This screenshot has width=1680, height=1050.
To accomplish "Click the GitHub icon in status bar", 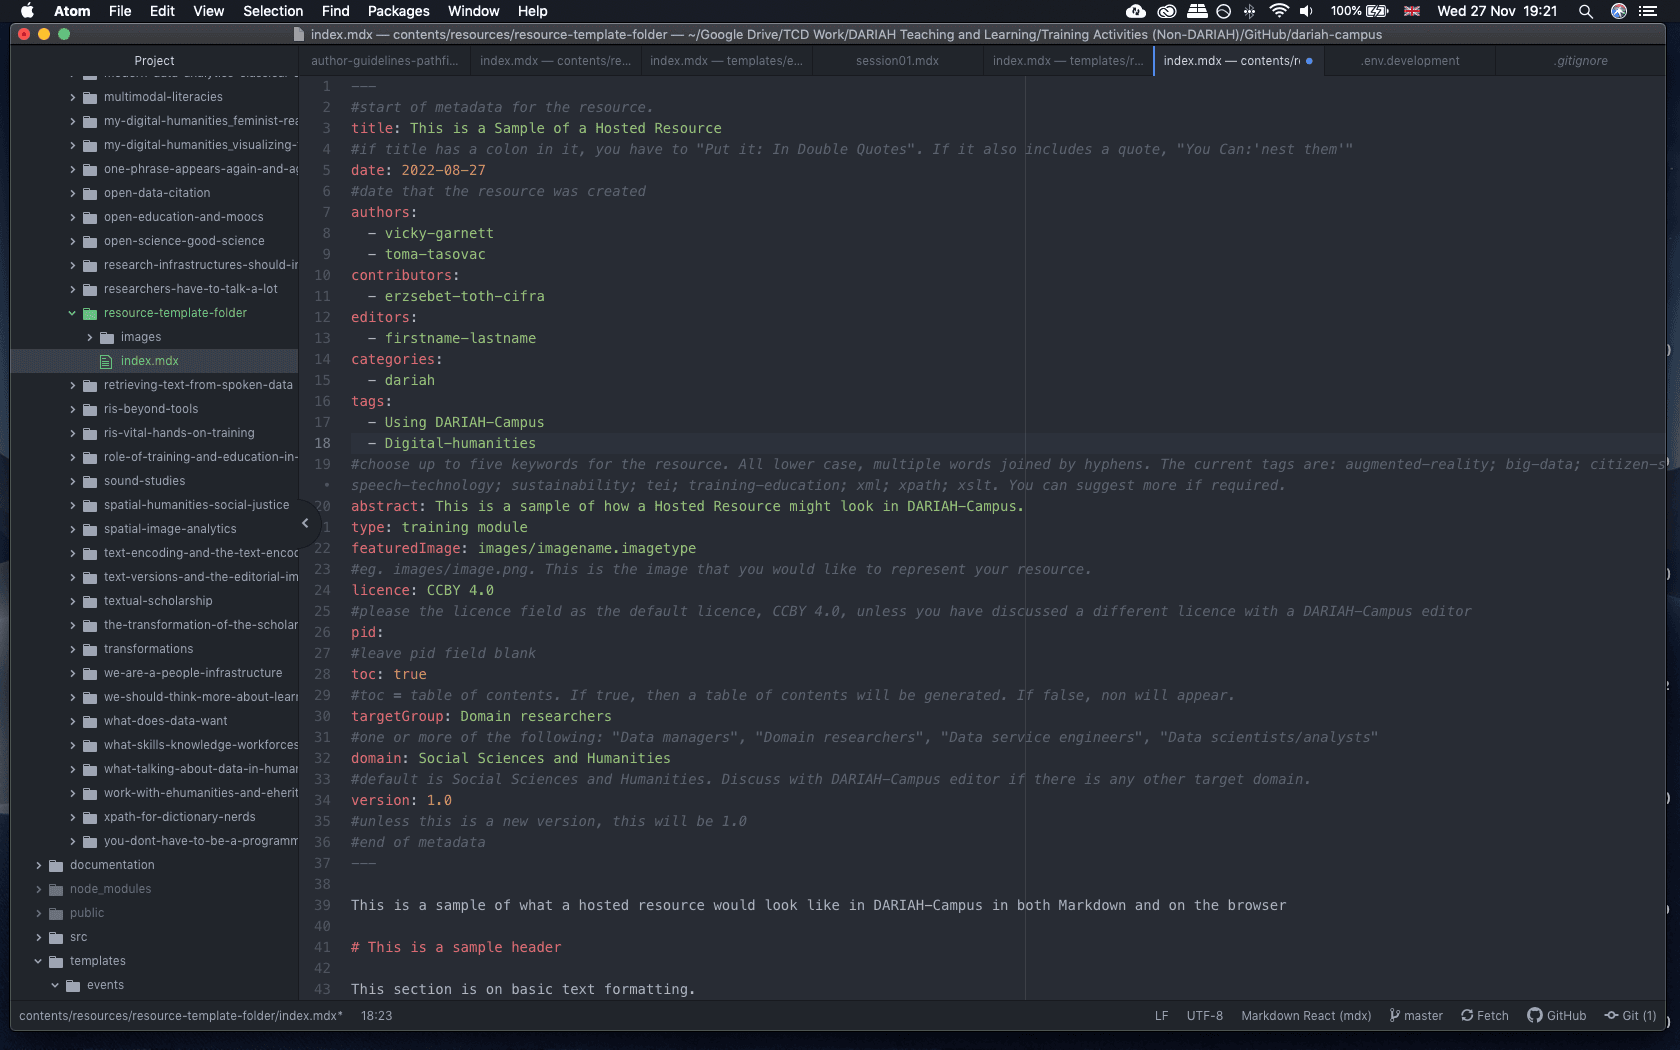I will [1534, 1015].
